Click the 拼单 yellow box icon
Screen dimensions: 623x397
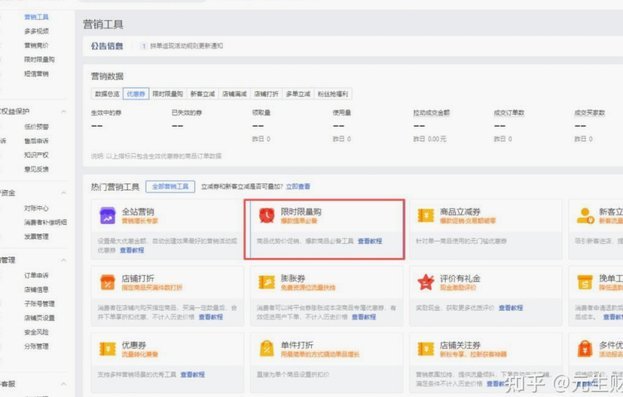point(585,283)
